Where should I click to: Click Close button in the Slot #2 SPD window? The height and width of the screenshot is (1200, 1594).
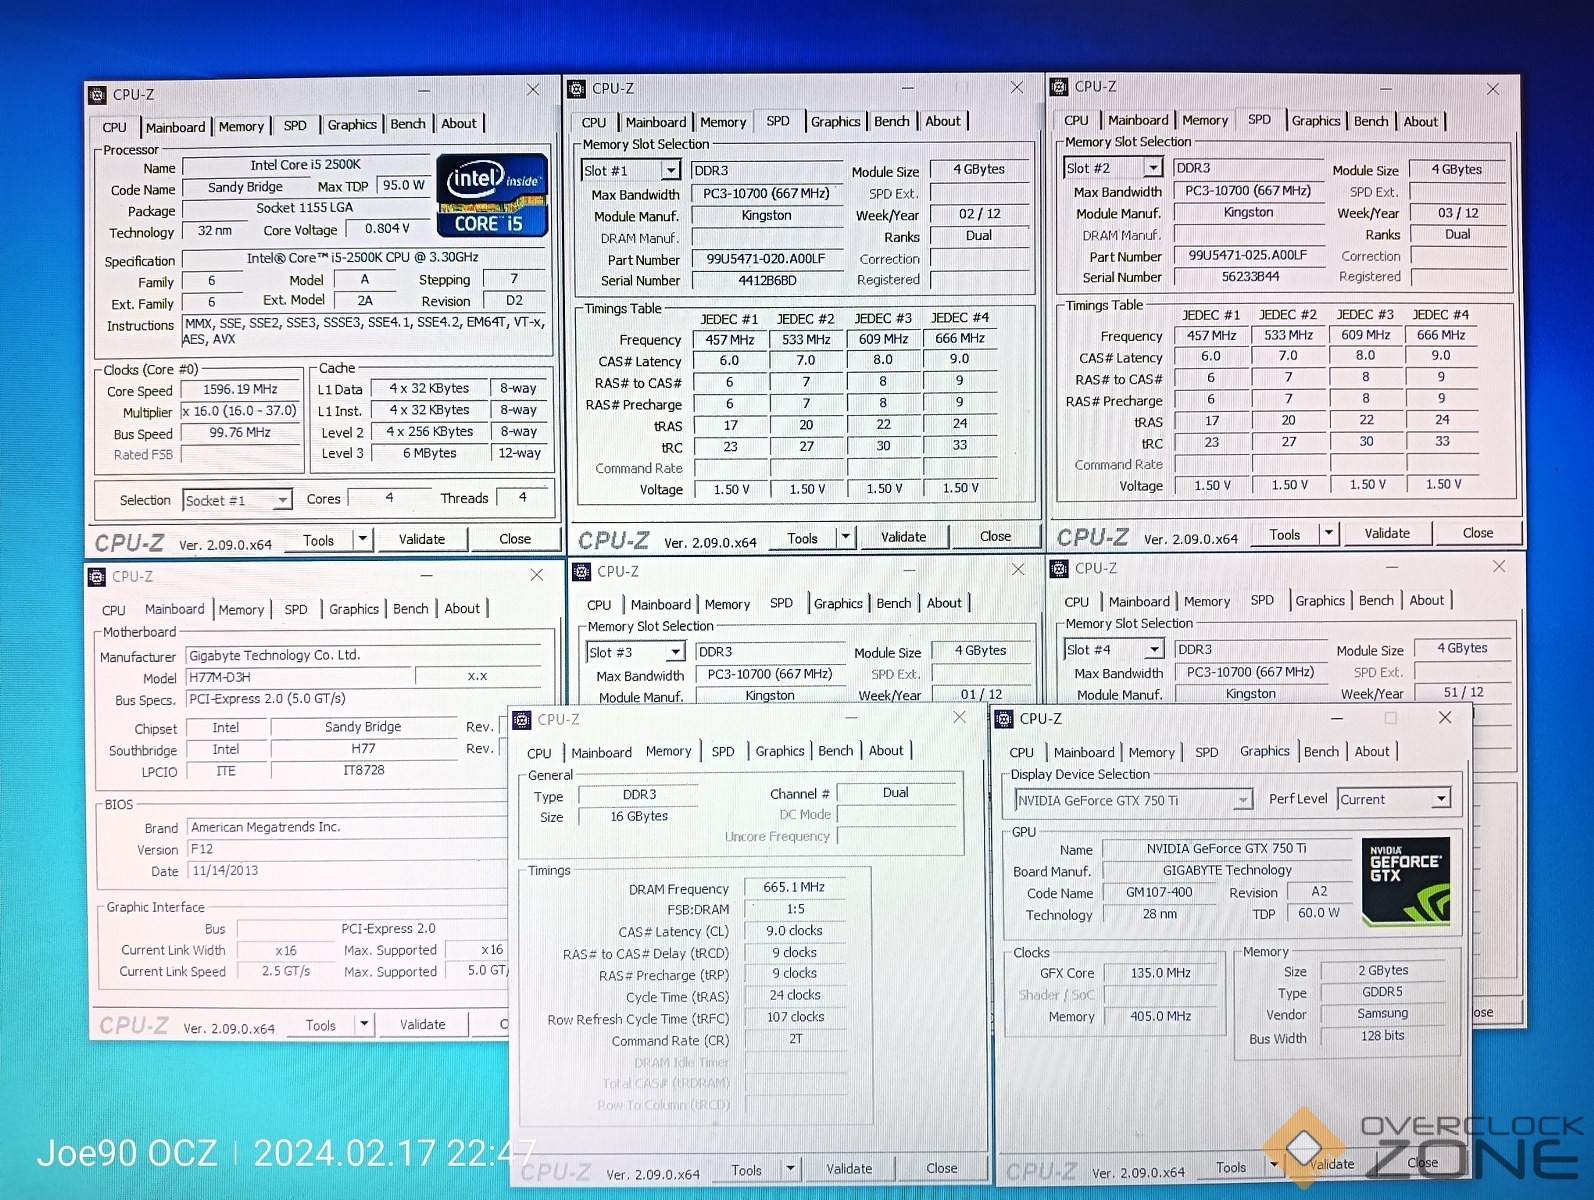1477,533
